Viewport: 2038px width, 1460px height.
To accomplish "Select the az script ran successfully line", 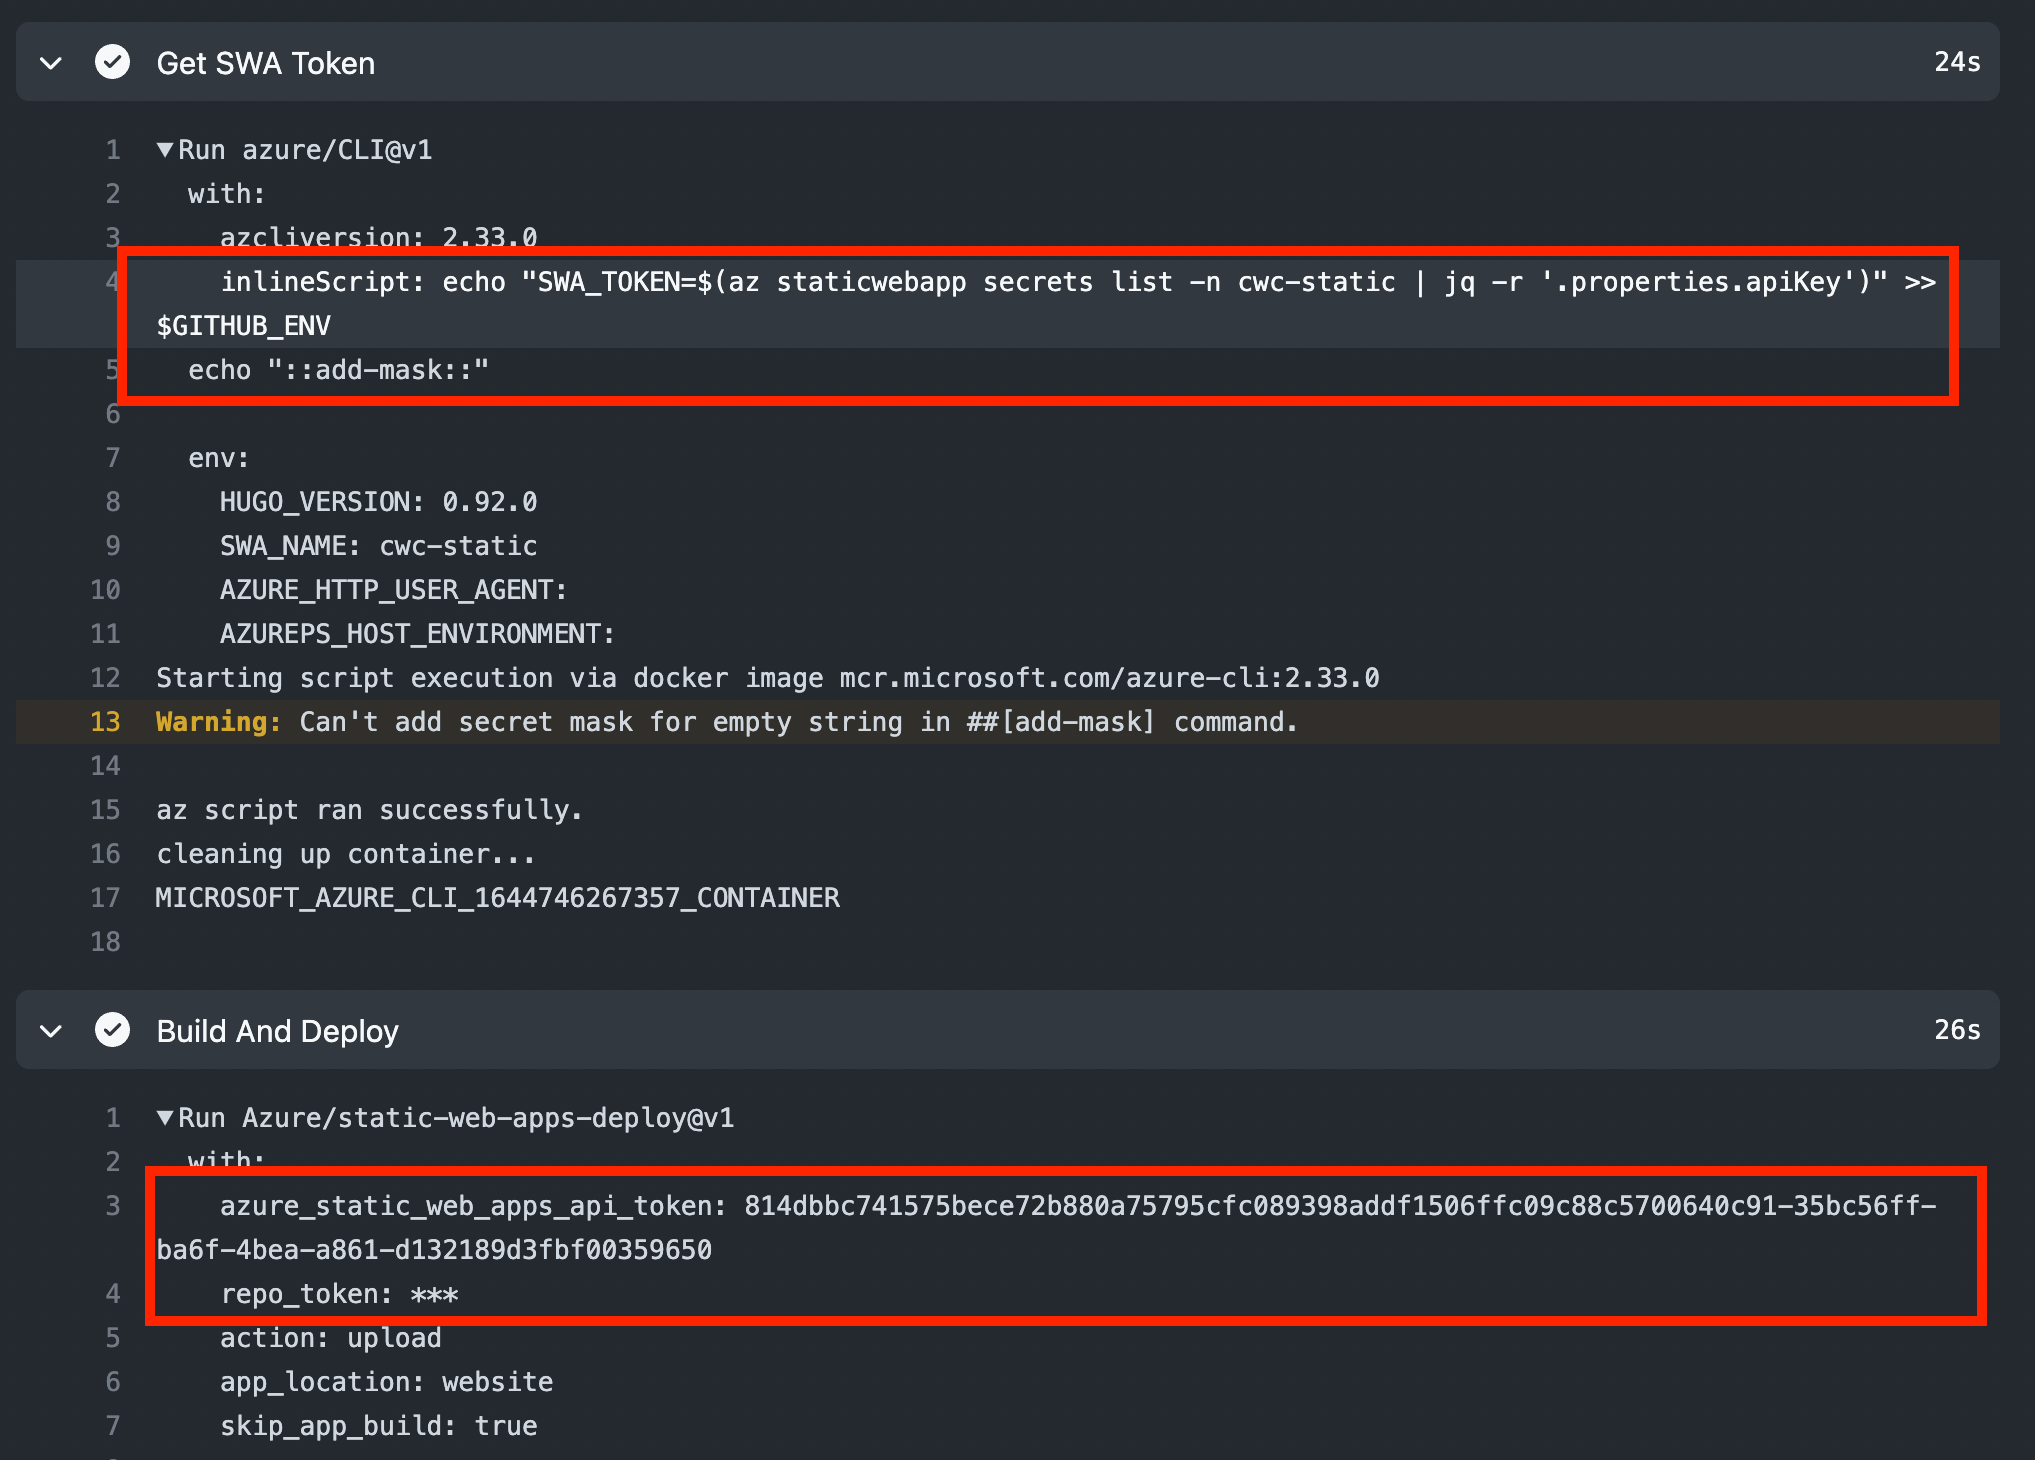I will click(370, 809).
